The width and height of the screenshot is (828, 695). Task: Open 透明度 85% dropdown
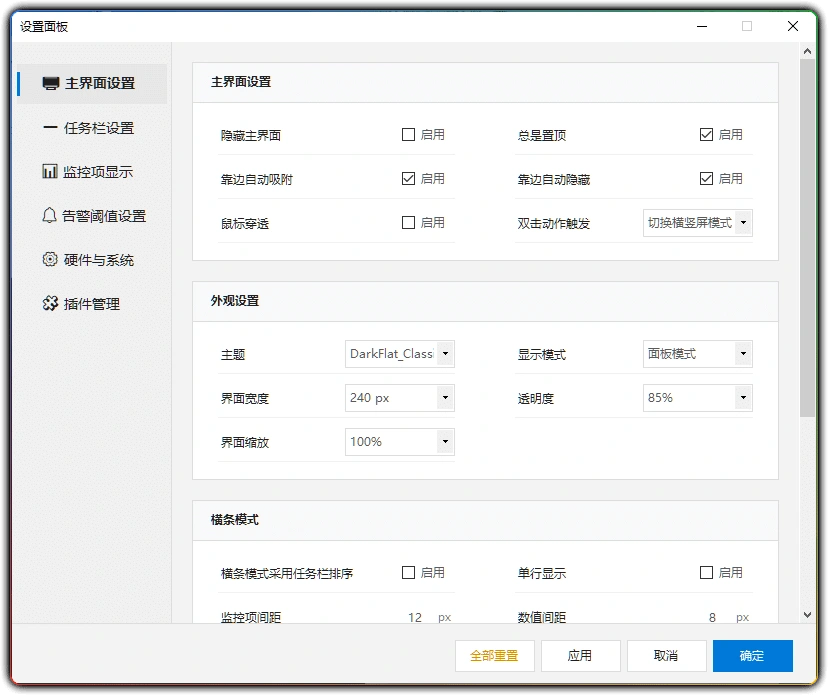pos(698,398)
